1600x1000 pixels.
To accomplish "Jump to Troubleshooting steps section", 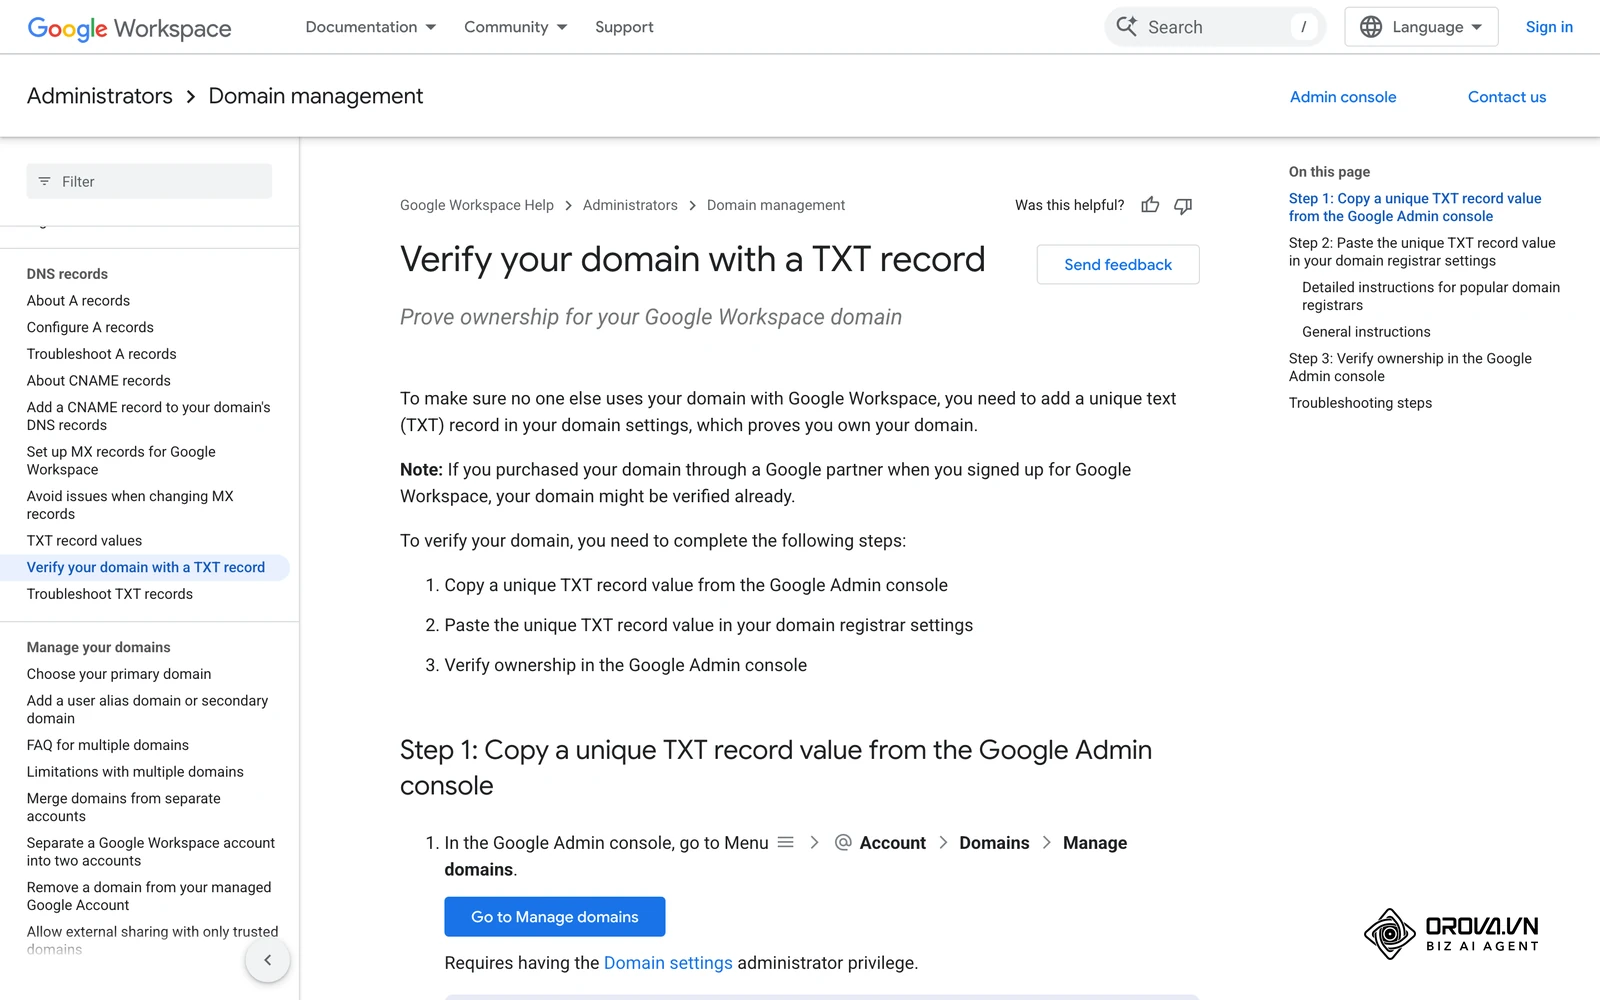I will pyautogui.click(x=1360, y=403).
